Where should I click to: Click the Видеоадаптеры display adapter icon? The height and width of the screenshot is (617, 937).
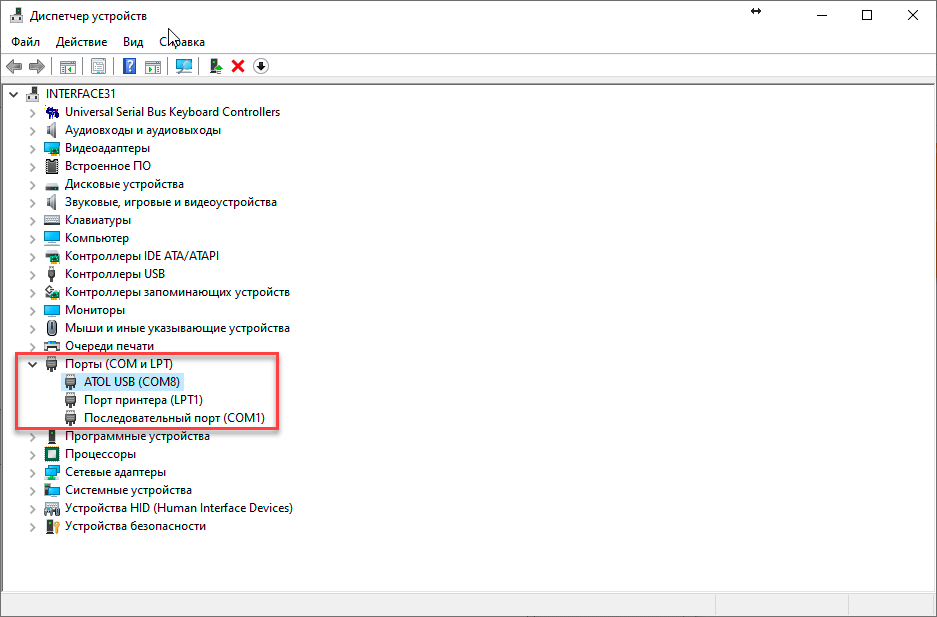(53, 148)
